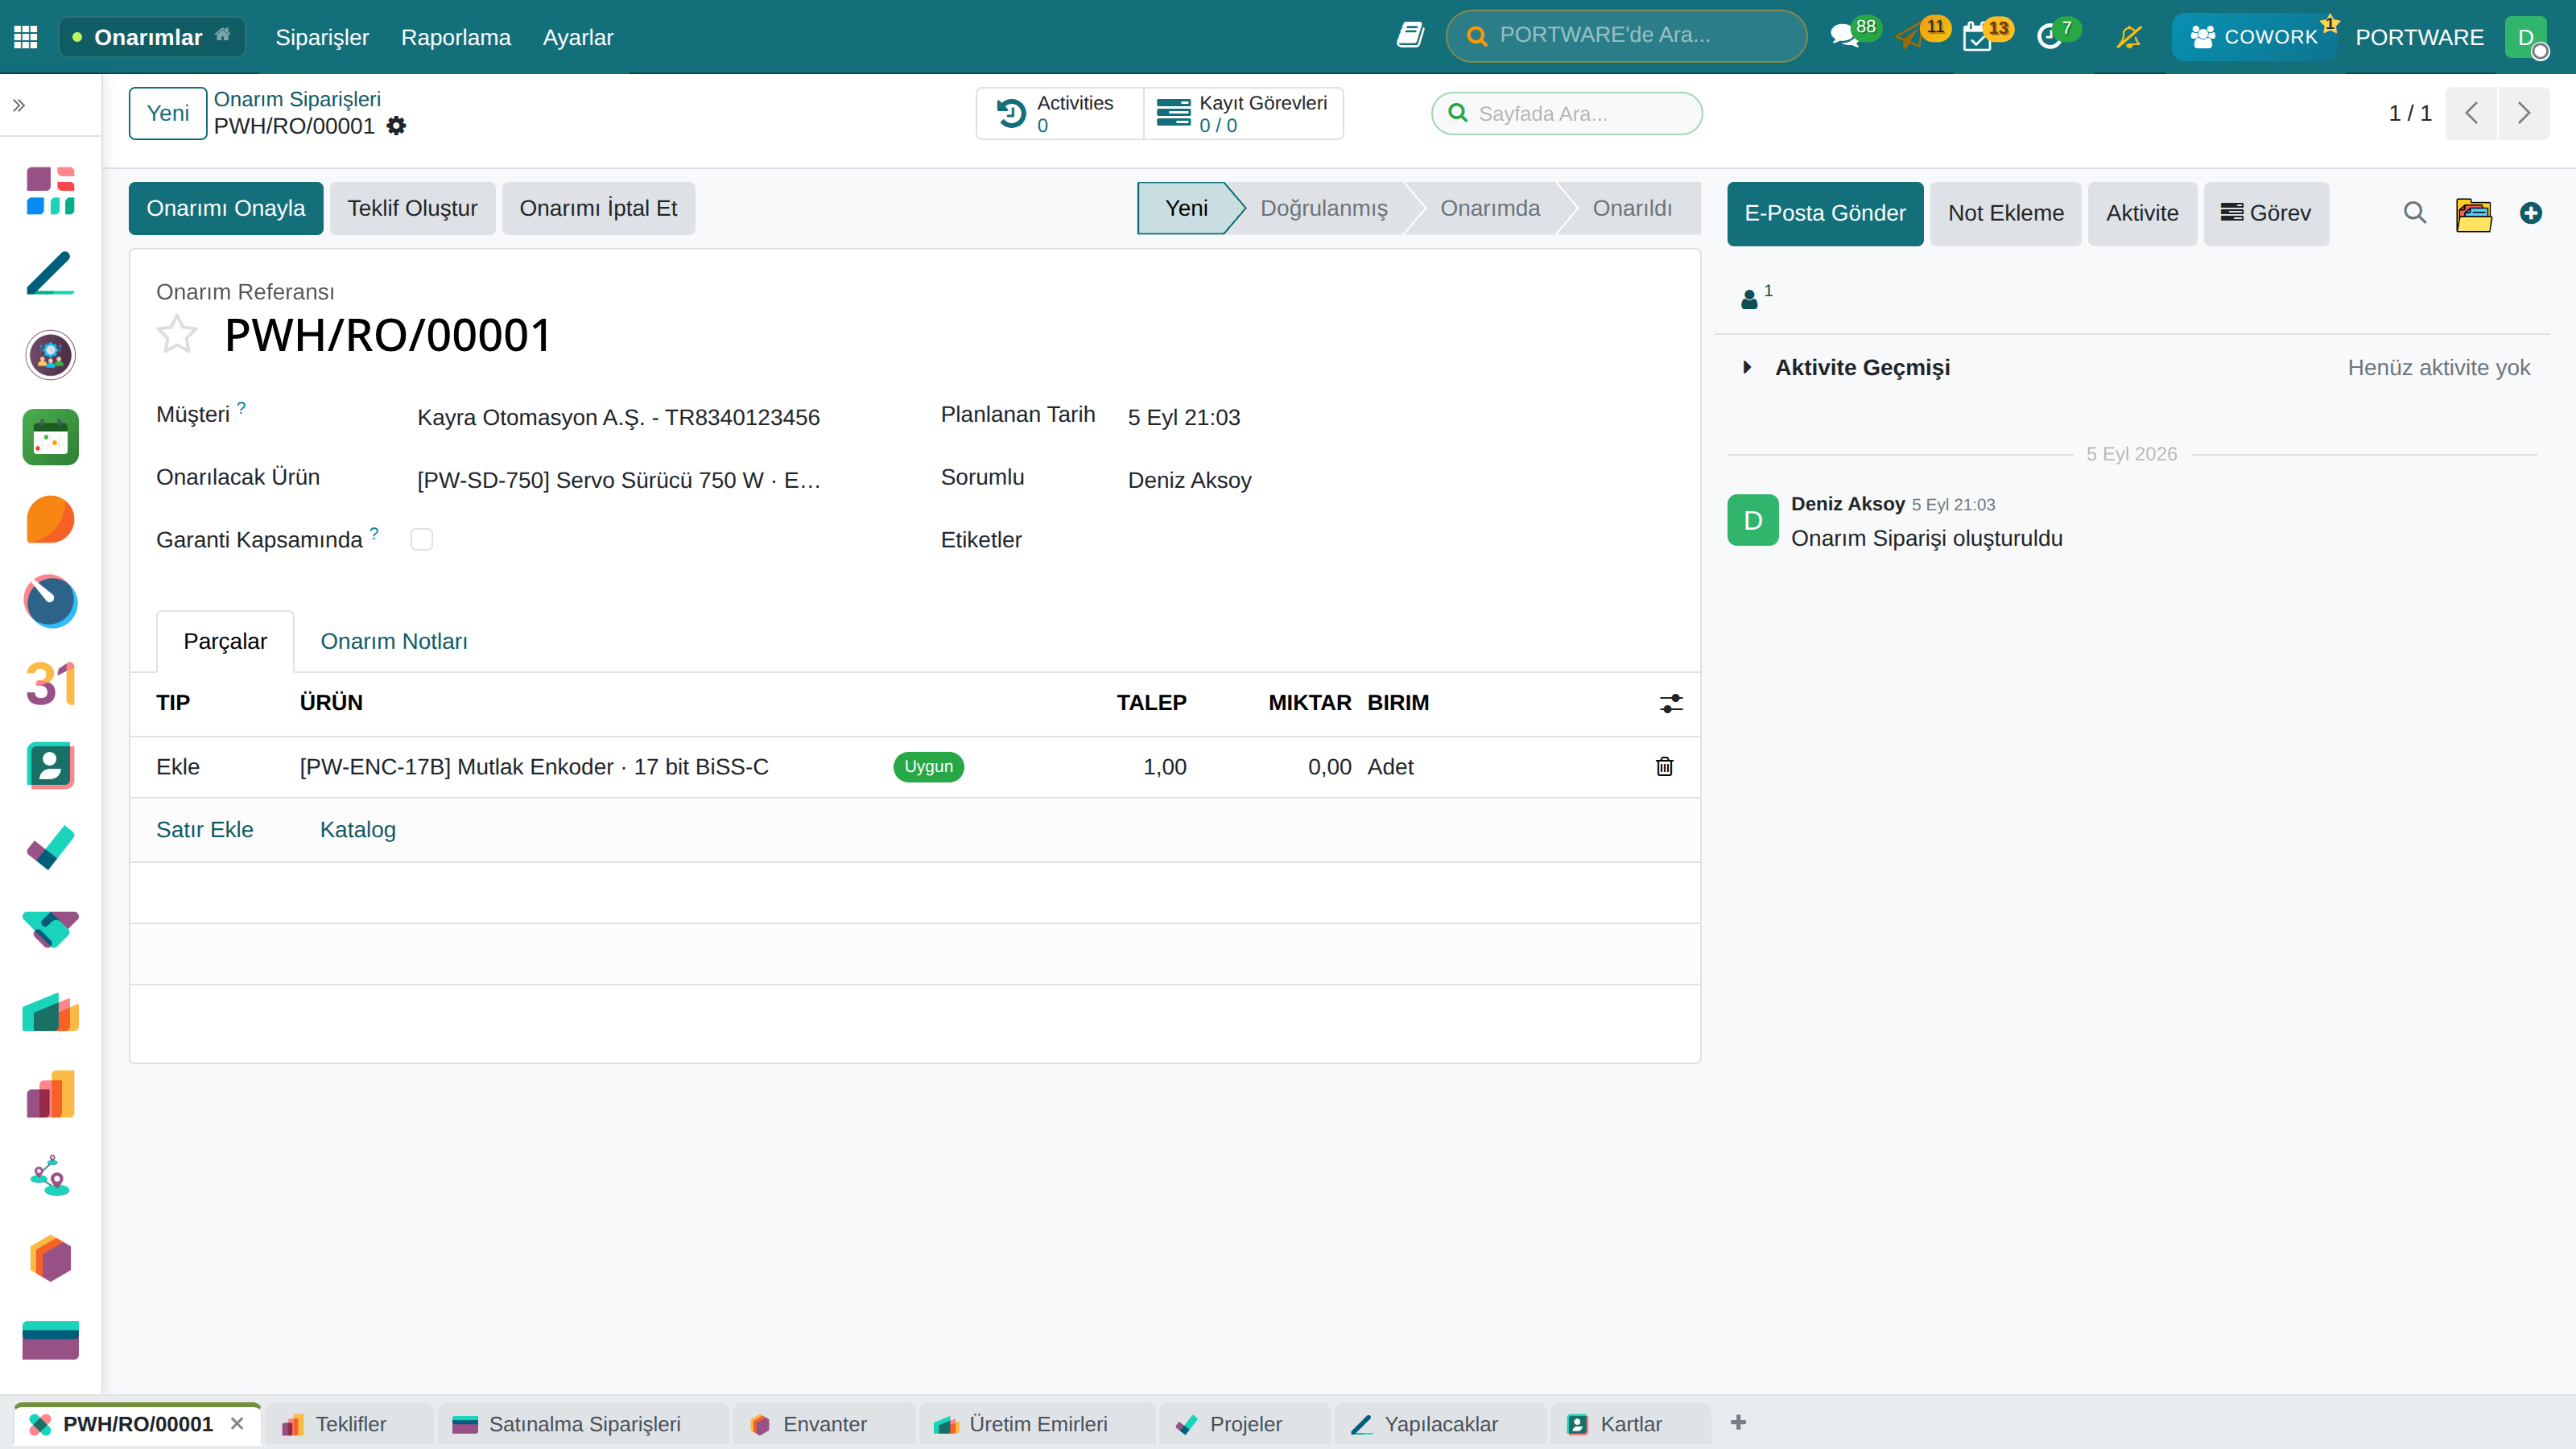Delete the Mutlak Enkoder part line
Screen dimensions: 2576x1449
tap(1664, 766)
